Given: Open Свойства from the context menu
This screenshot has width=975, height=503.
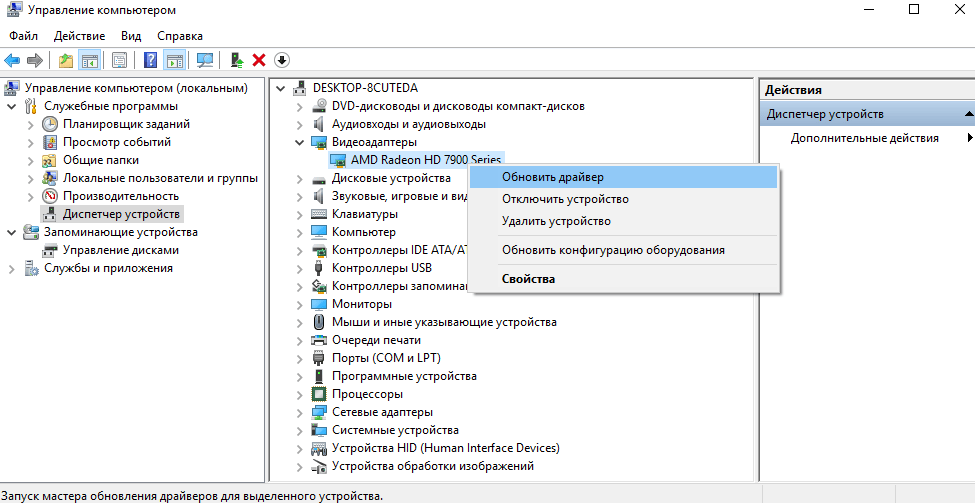Looking at the screenshot, I should [623, 279].
